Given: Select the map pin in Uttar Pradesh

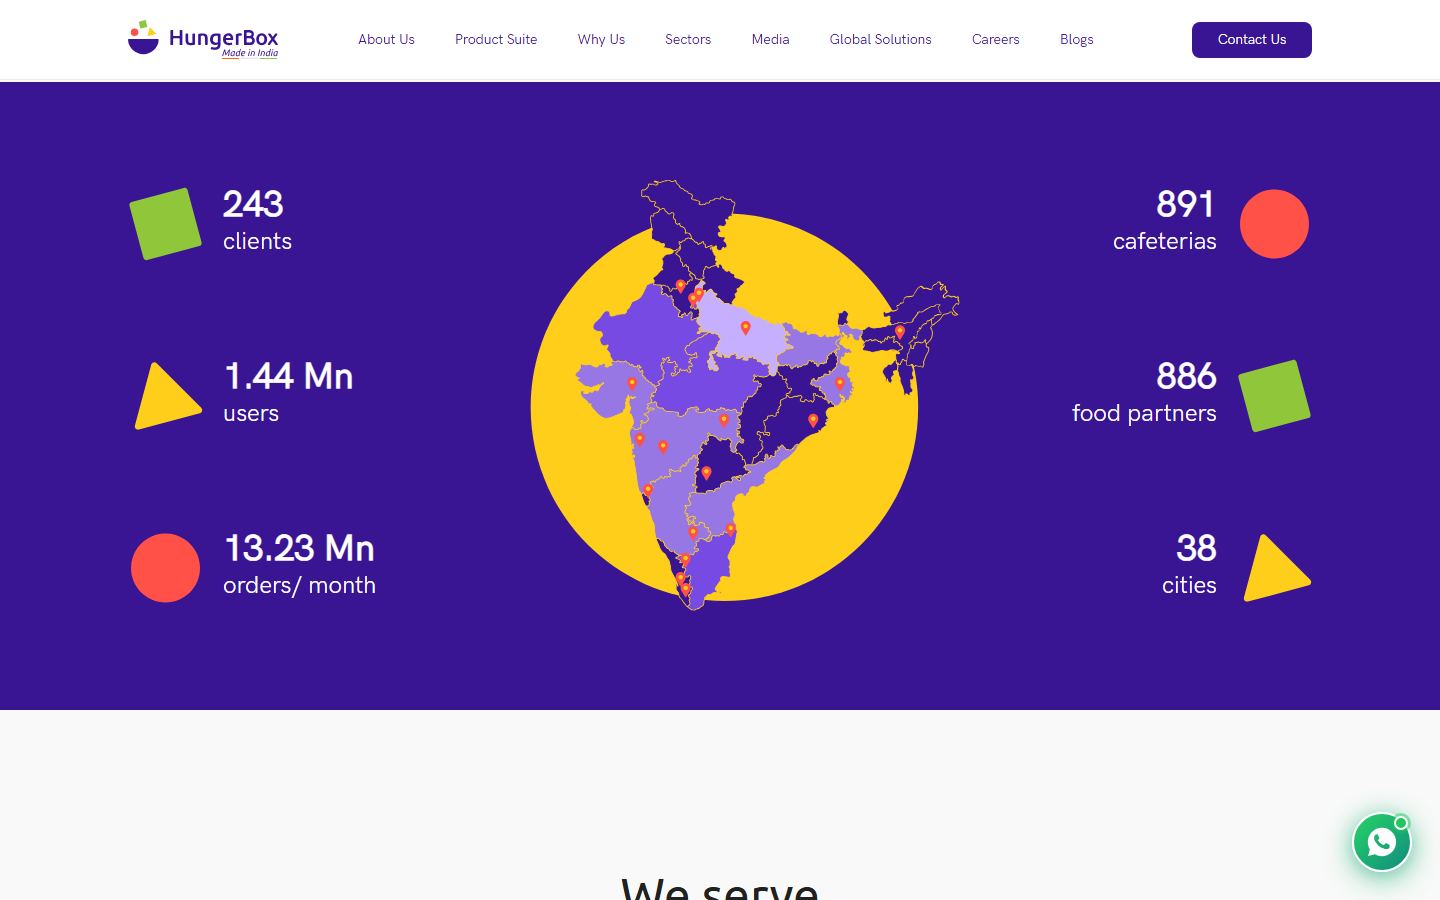Looking at the screenshot, I should pos(745,328).
